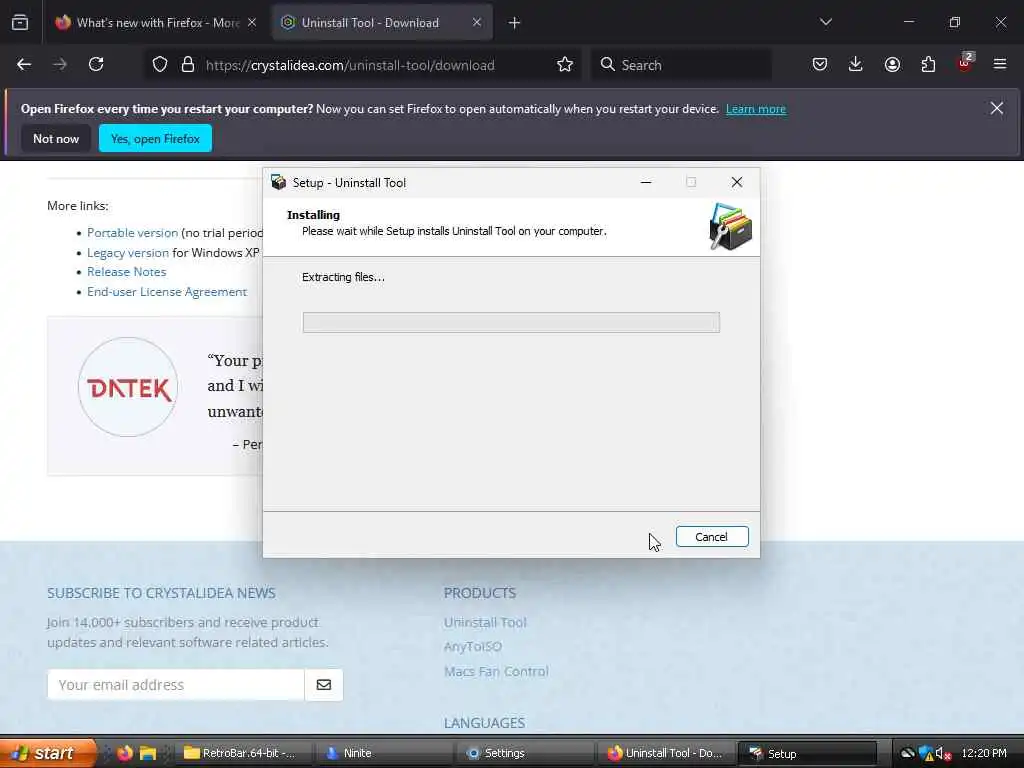1024x768 pixels.
Task: Close the Uninstall Tool - Download tab
Action: [x=477, y=23]
